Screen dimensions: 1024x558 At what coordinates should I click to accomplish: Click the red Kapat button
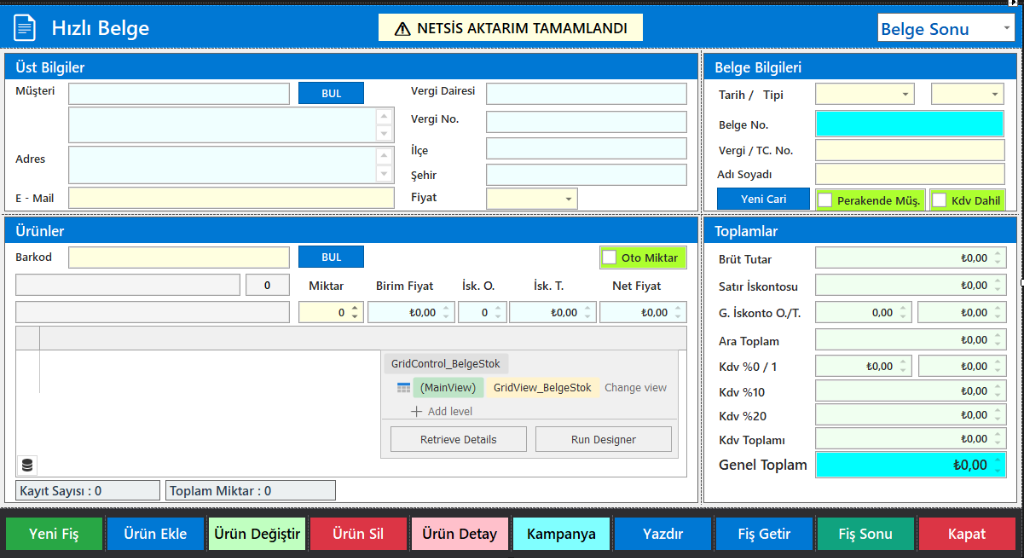point(967,534)
